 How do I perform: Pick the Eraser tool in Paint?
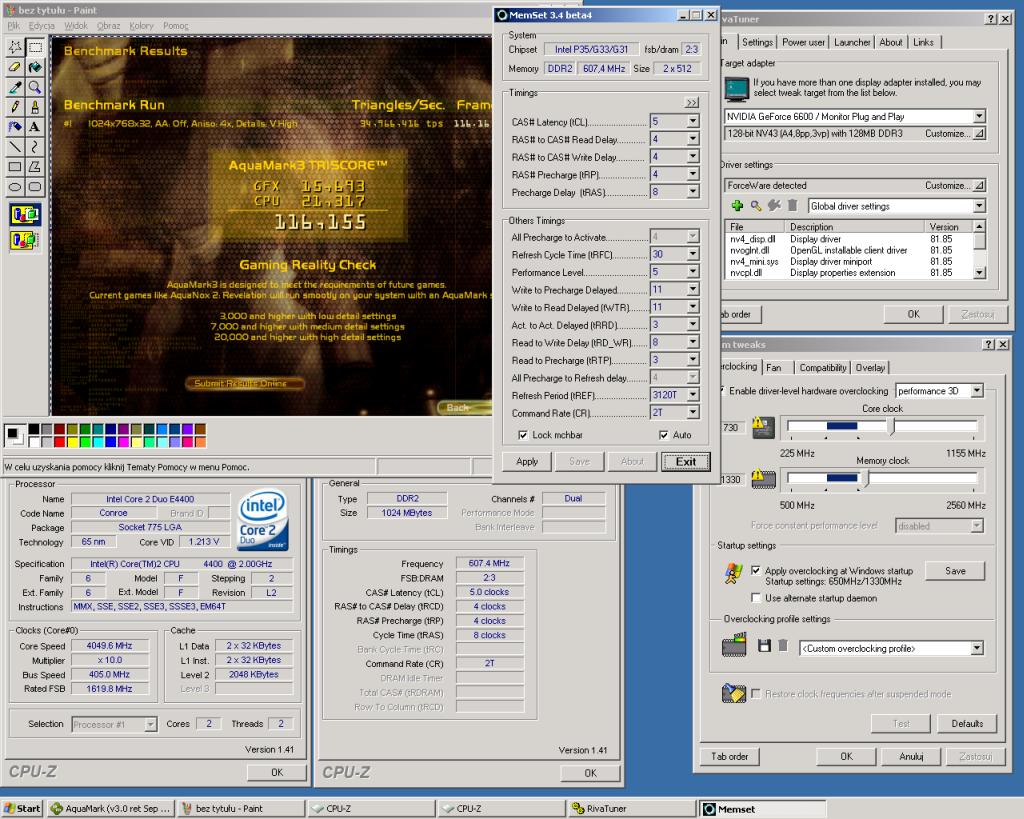tap(14, 67)
